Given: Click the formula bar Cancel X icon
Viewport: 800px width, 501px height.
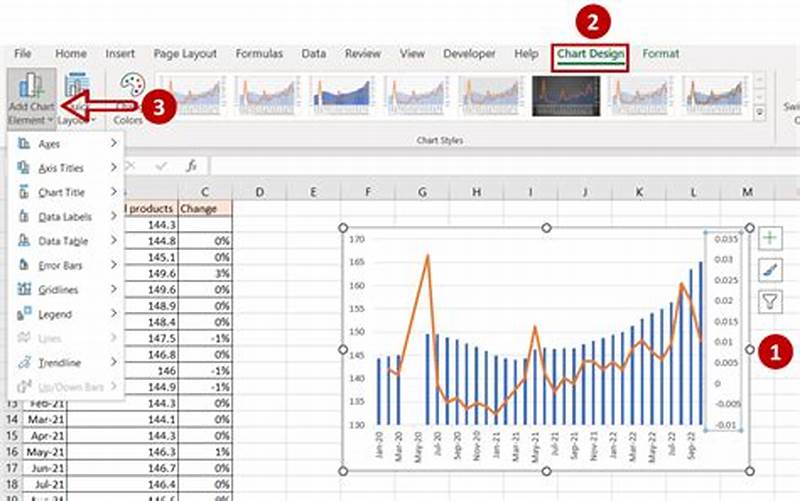Looking at the screenshot, I should coord(131,165).
